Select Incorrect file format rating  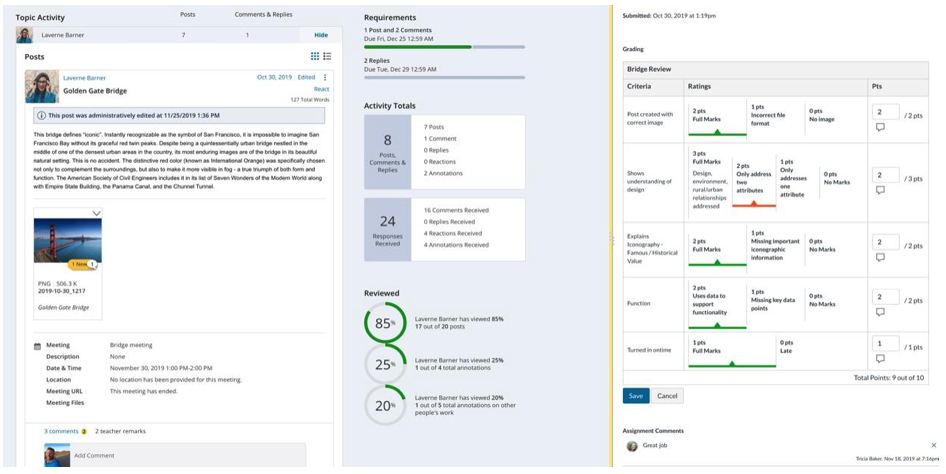[775, 115]
